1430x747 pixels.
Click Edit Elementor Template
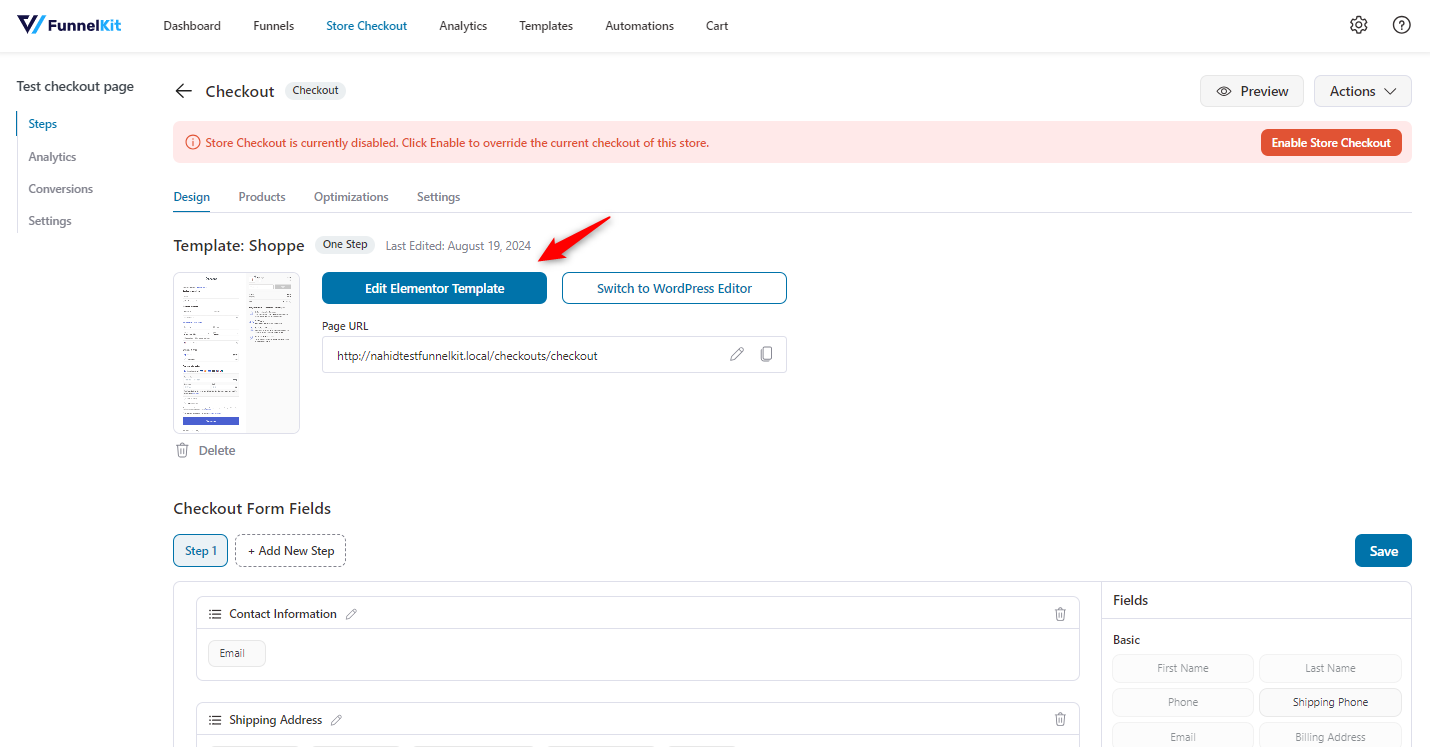click(x=434, y=288)
